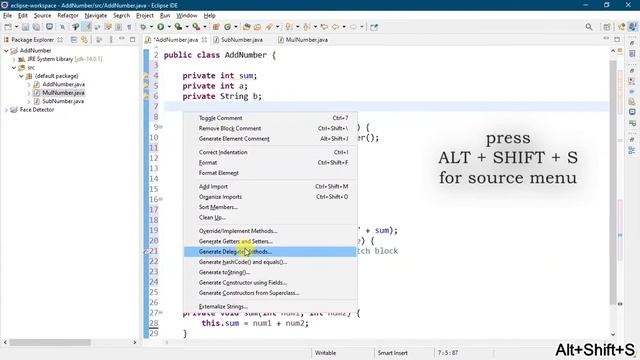This screenshot has height=360, width=640.
Task: Click the Save All toolbar icon
Action: (x=36, y=27)
